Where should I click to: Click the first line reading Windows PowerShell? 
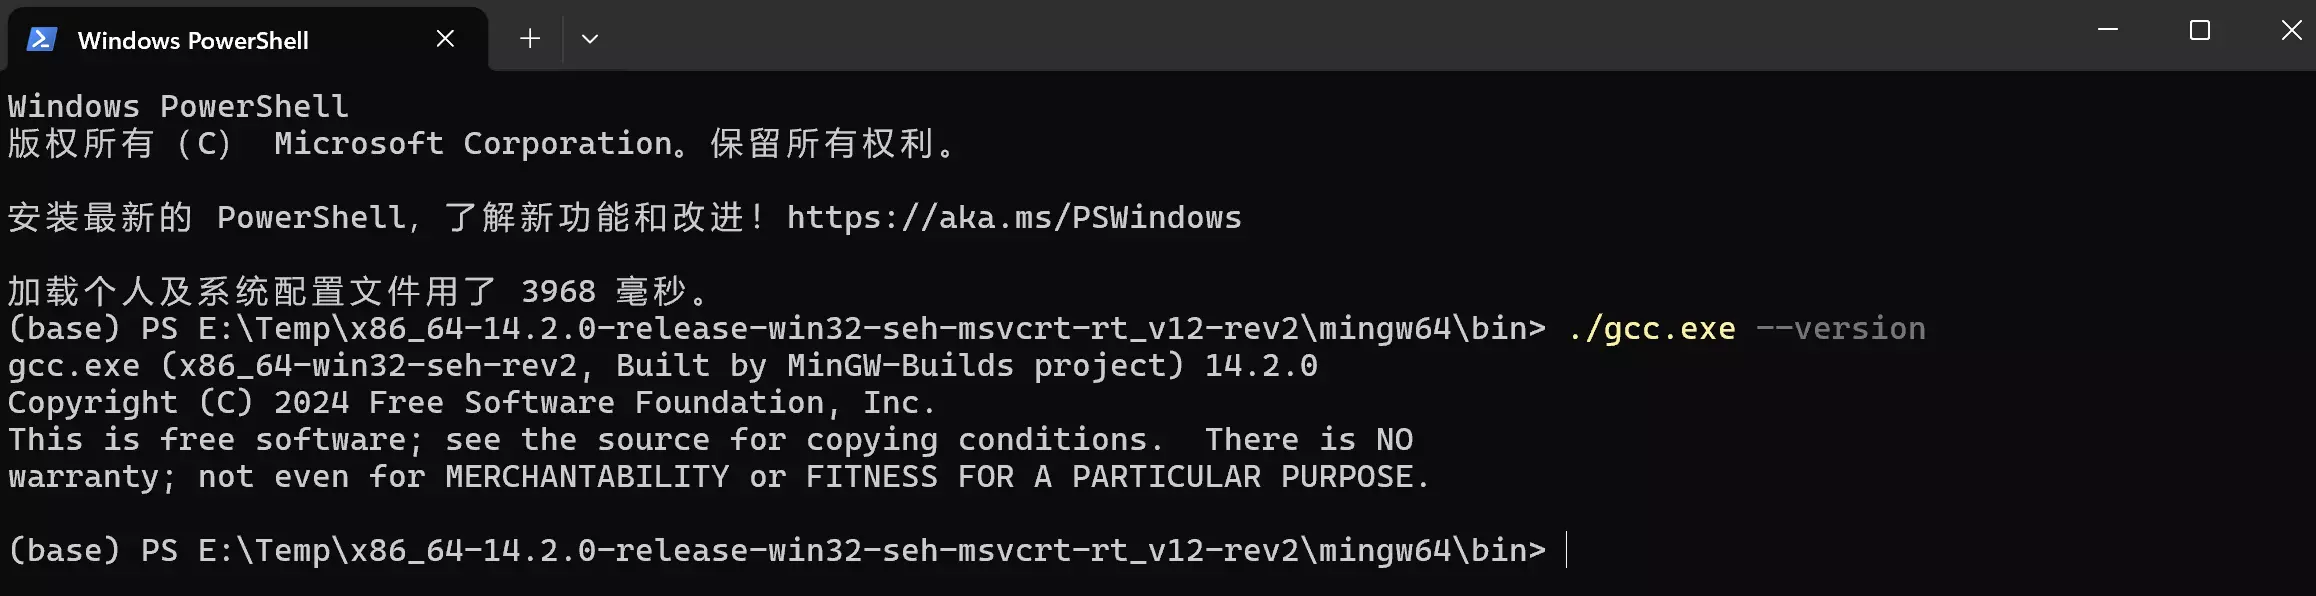pyautogui.click(x=178, y=106)
